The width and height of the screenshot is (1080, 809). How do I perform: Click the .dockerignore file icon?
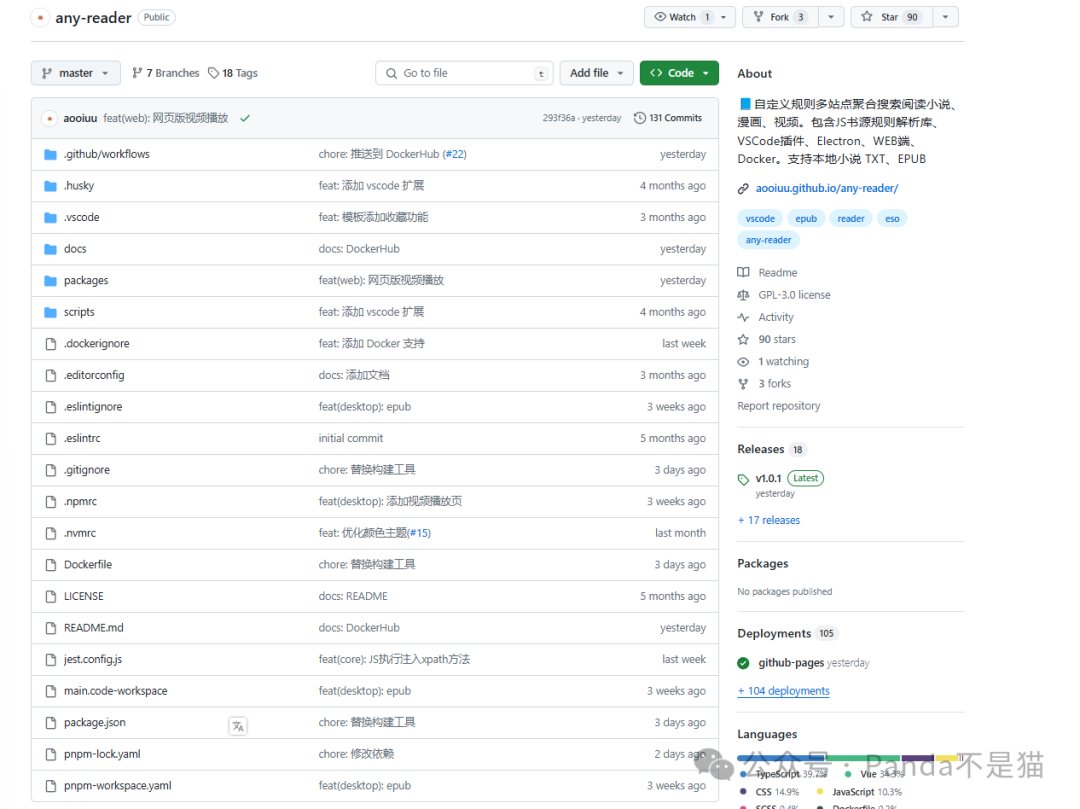50,344
